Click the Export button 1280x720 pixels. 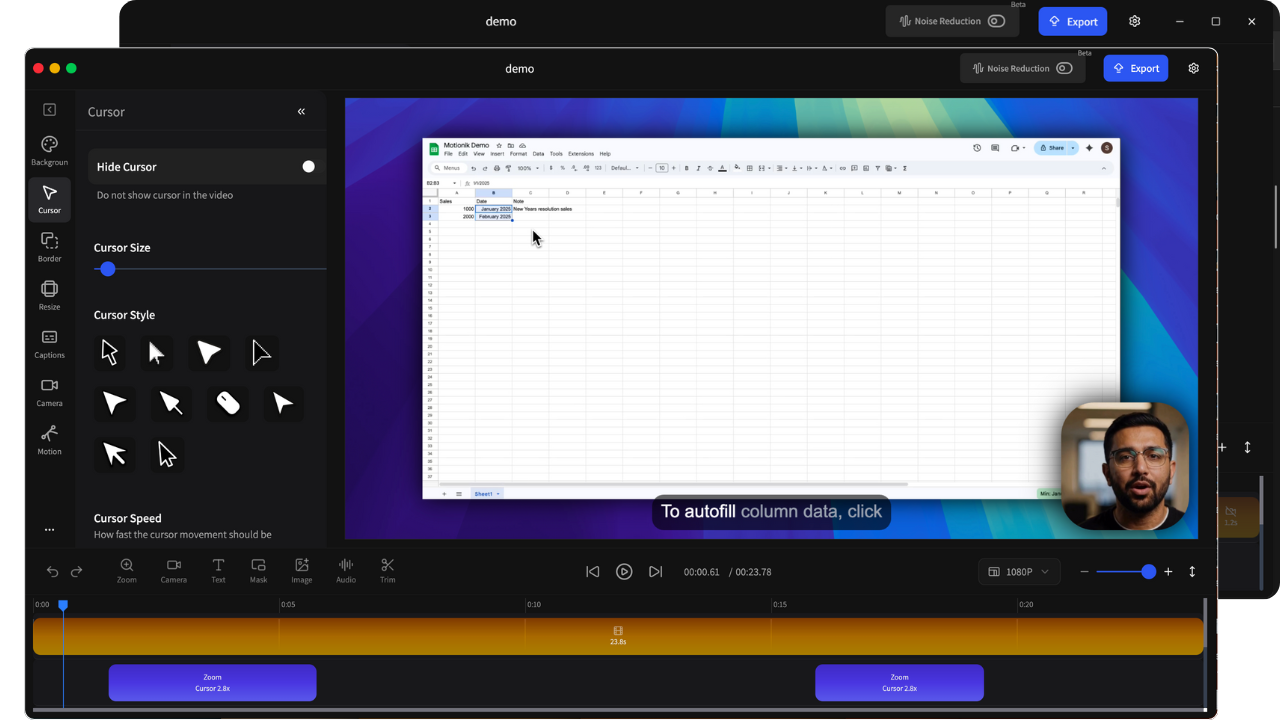pyautogui.click(x=1135, y=68)
